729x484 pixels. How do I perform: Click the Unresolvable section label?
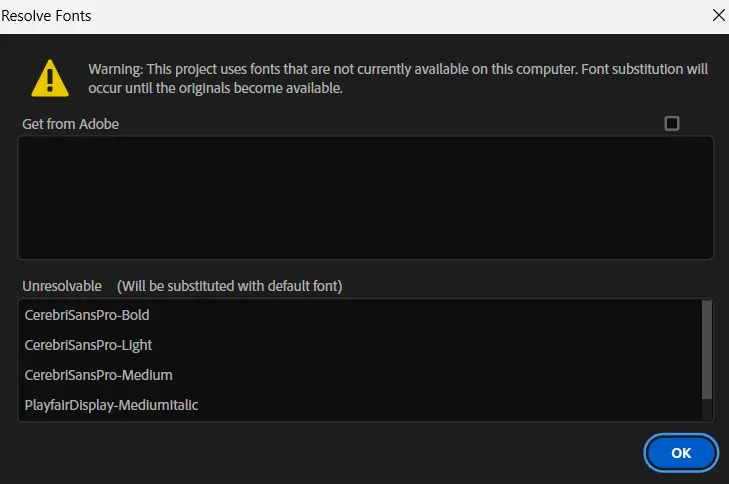pos(62,286)
